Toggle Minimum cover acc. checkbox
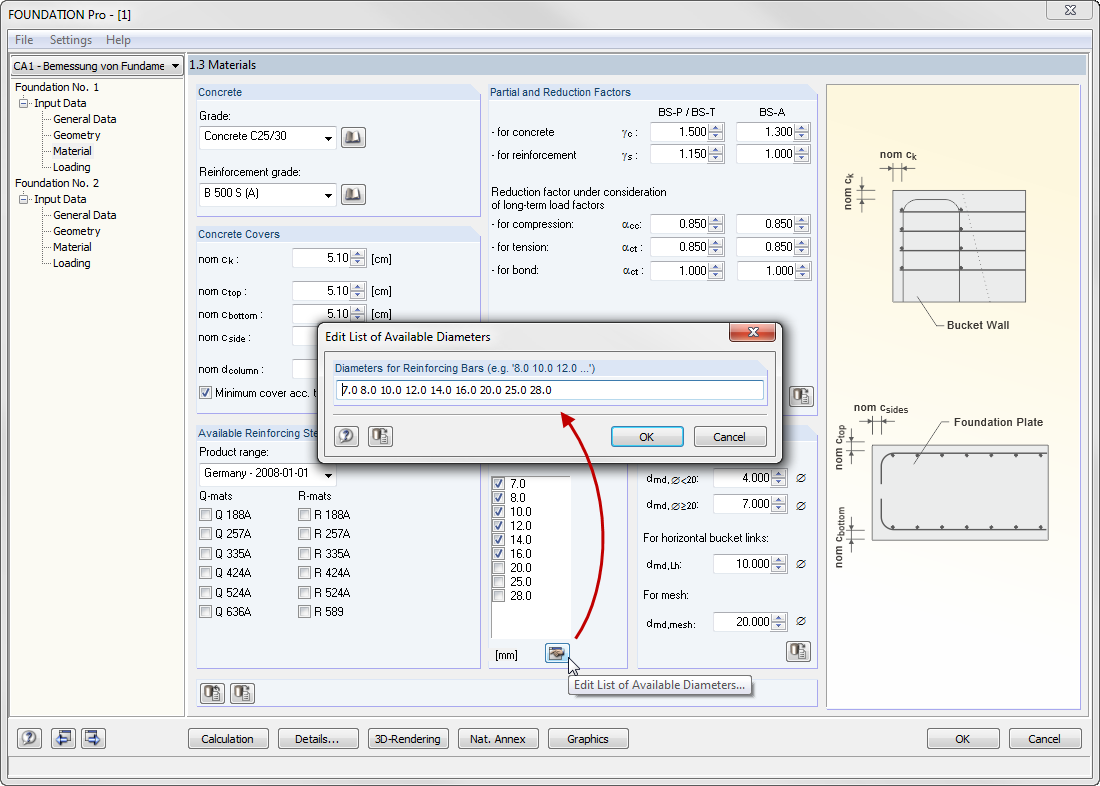 (x=206, y=393)
